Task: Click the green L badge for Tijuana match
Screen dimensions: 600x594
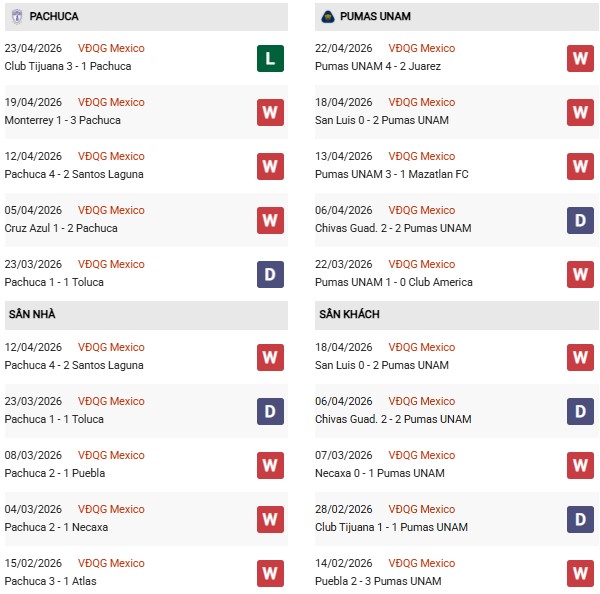Action: (270, 58)
